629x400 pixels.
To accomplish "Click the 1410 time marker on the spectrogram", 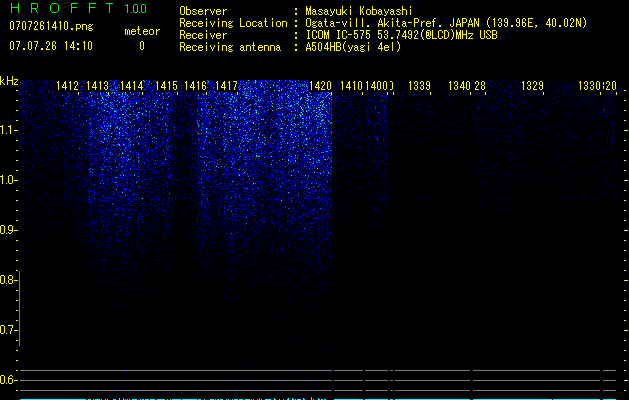I will (351, 86).
